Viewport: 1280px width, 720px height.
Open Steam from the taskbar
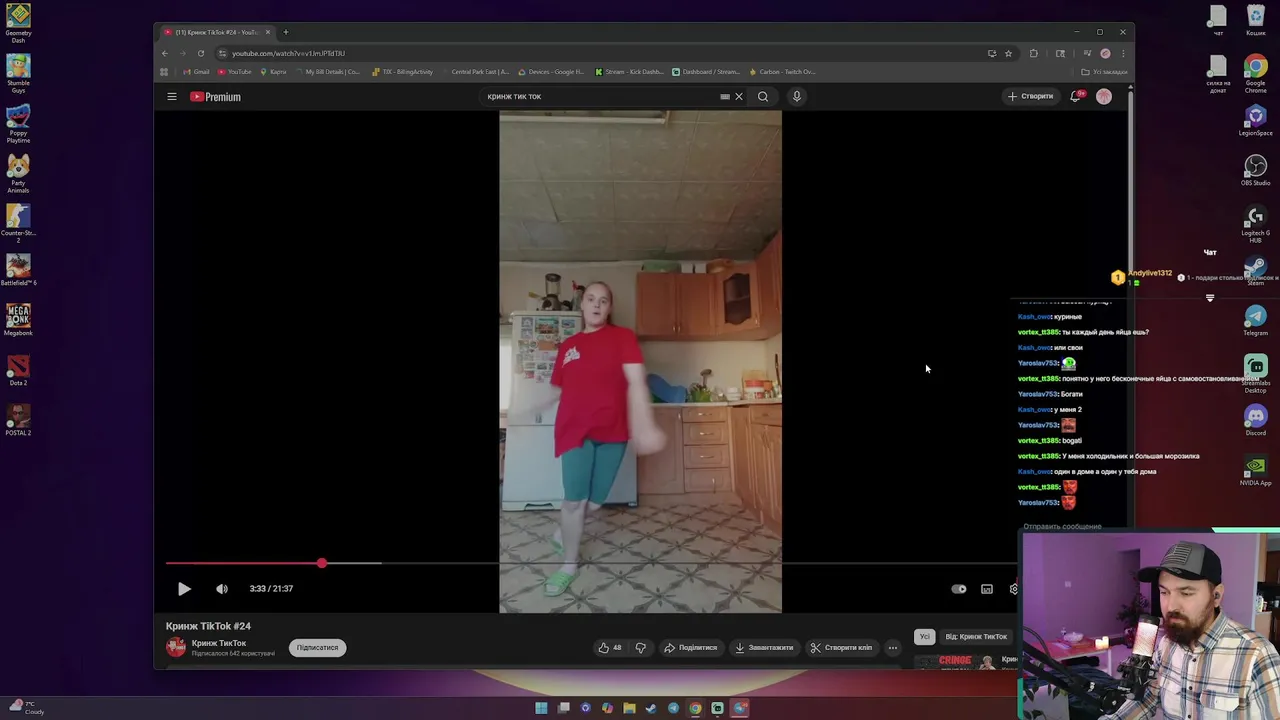[651, 708]
